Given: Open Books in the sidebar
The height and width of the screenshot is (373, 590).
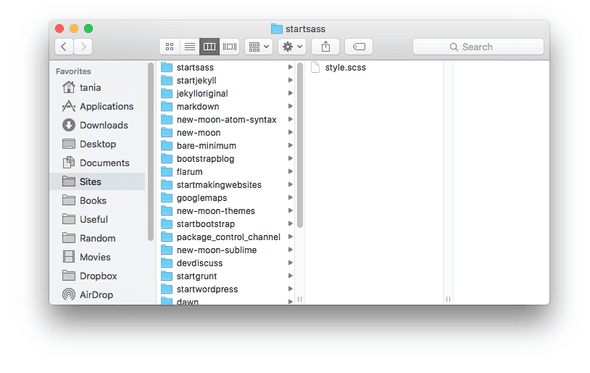Looking at the screenshot, I should tap(97, 200).
